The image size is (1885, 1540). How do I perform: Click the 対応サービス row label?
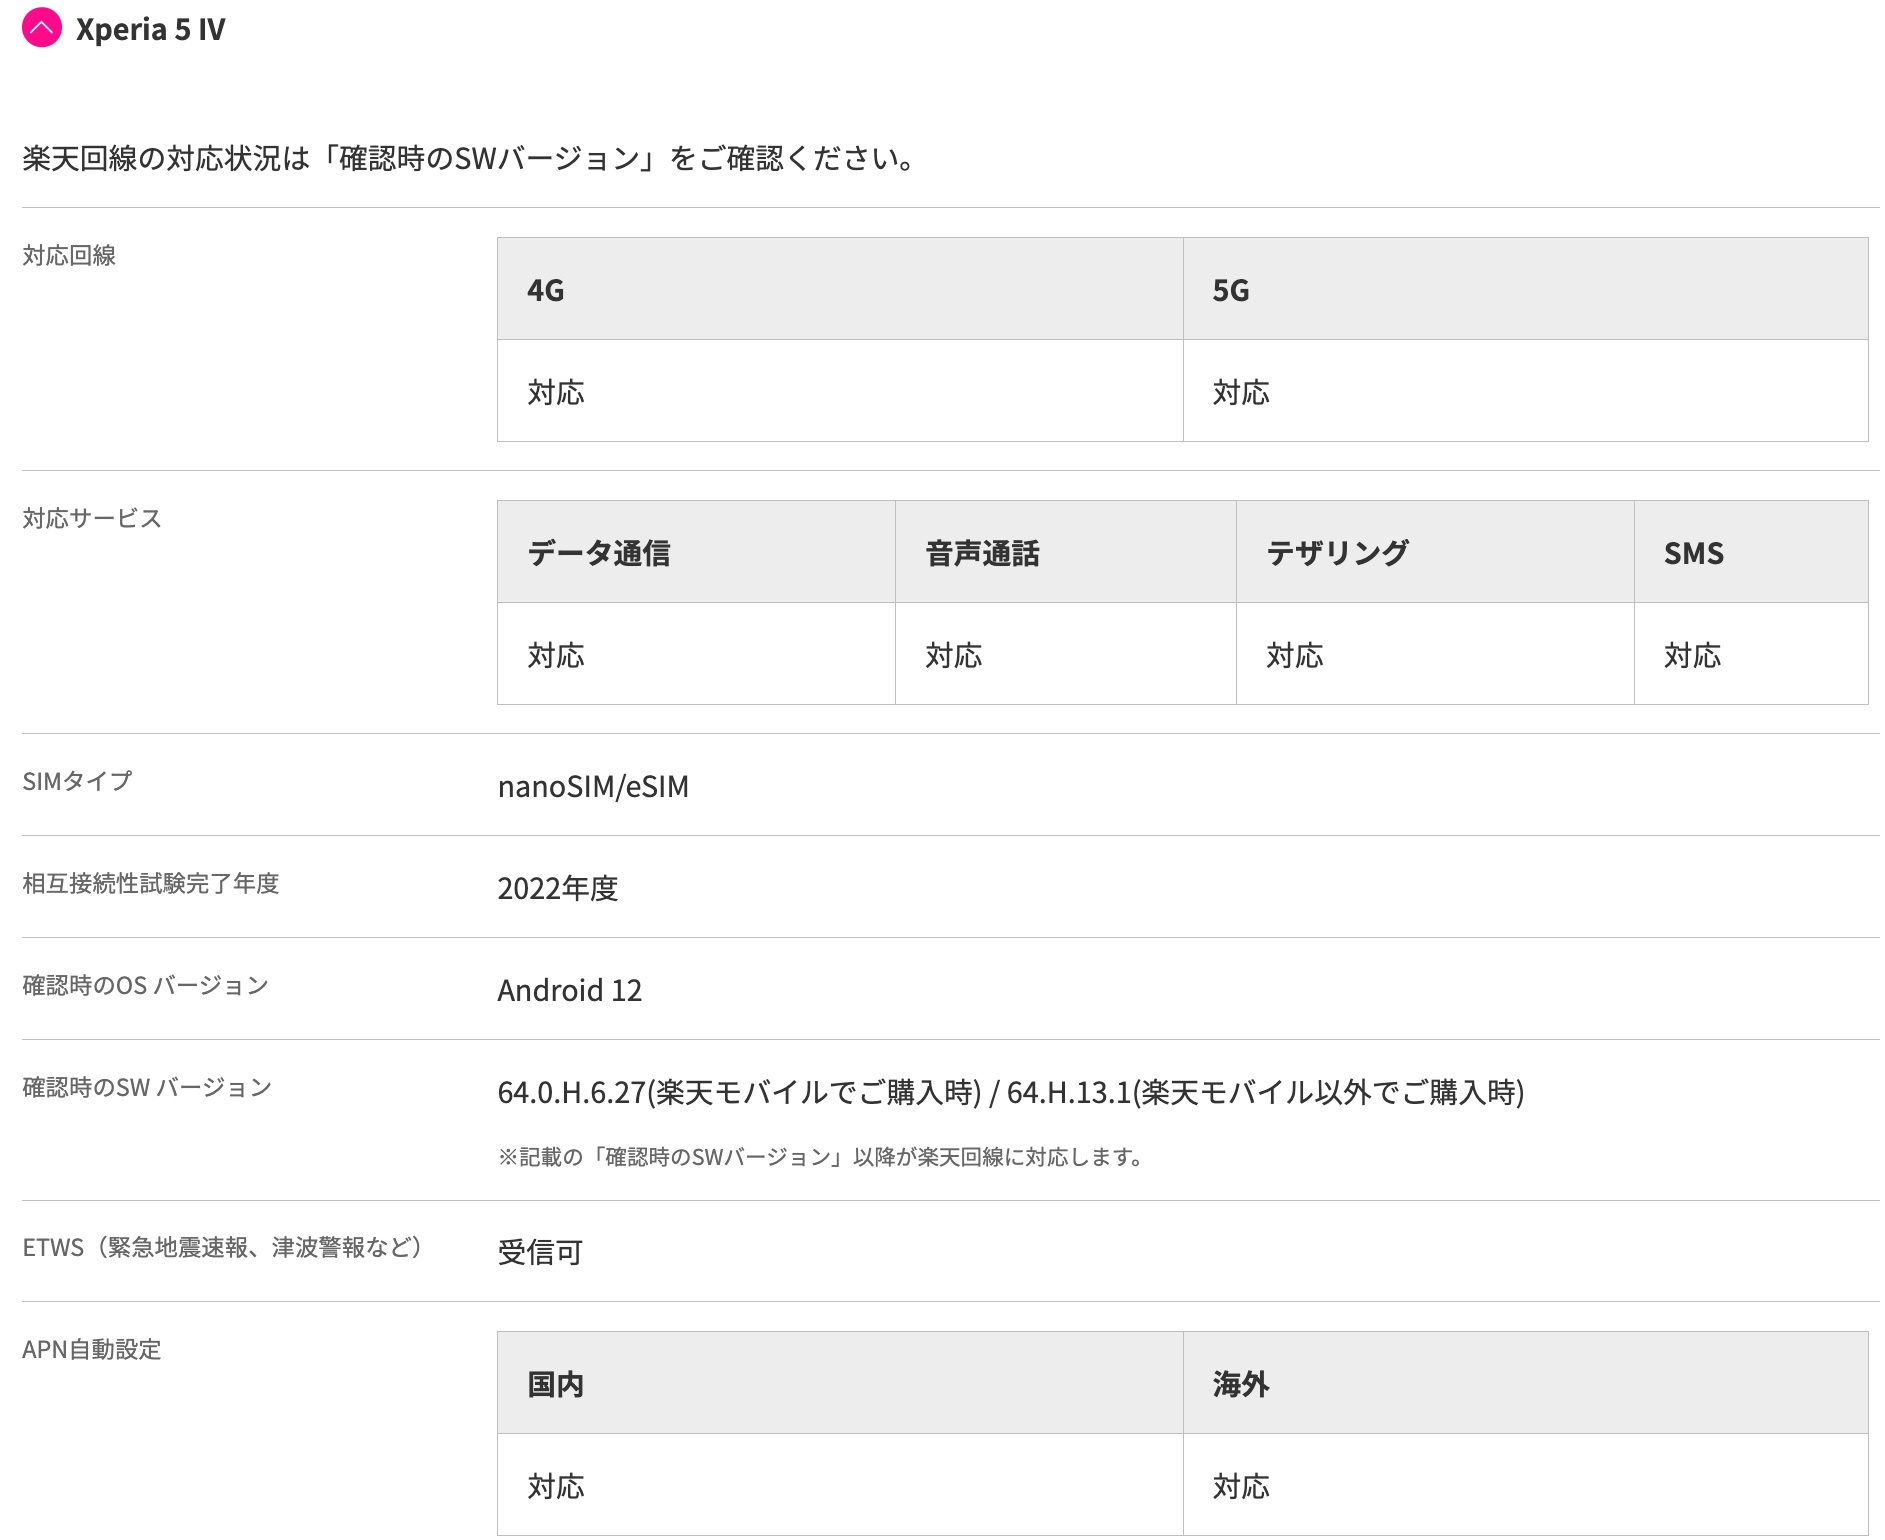click(92, 518)
